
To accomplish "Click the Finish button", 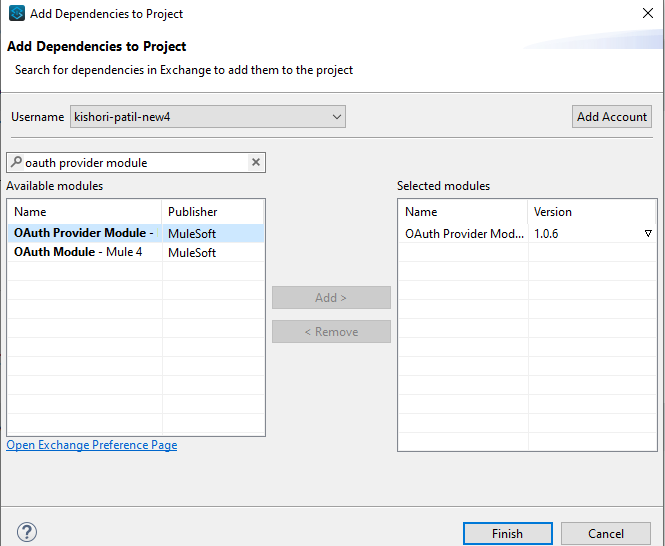I will pyautogui.click(x=508, y=533).
